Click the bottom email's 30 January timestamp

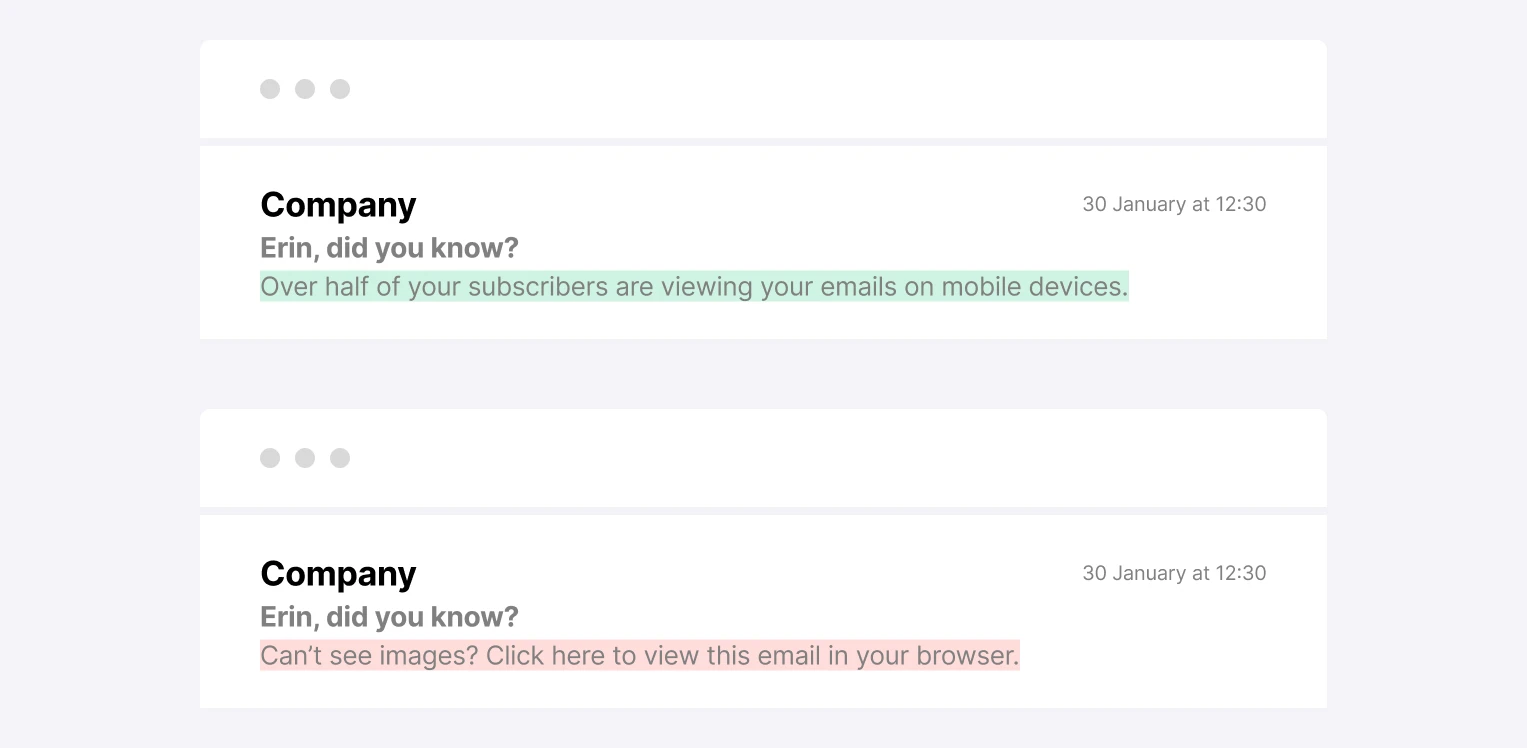(x=1174, y=573)
